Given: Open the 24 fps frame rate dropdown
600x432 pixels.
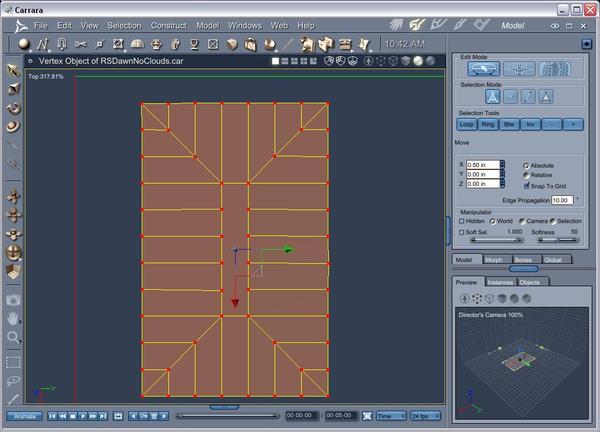Looking at the screenshot, I should 425,416.
